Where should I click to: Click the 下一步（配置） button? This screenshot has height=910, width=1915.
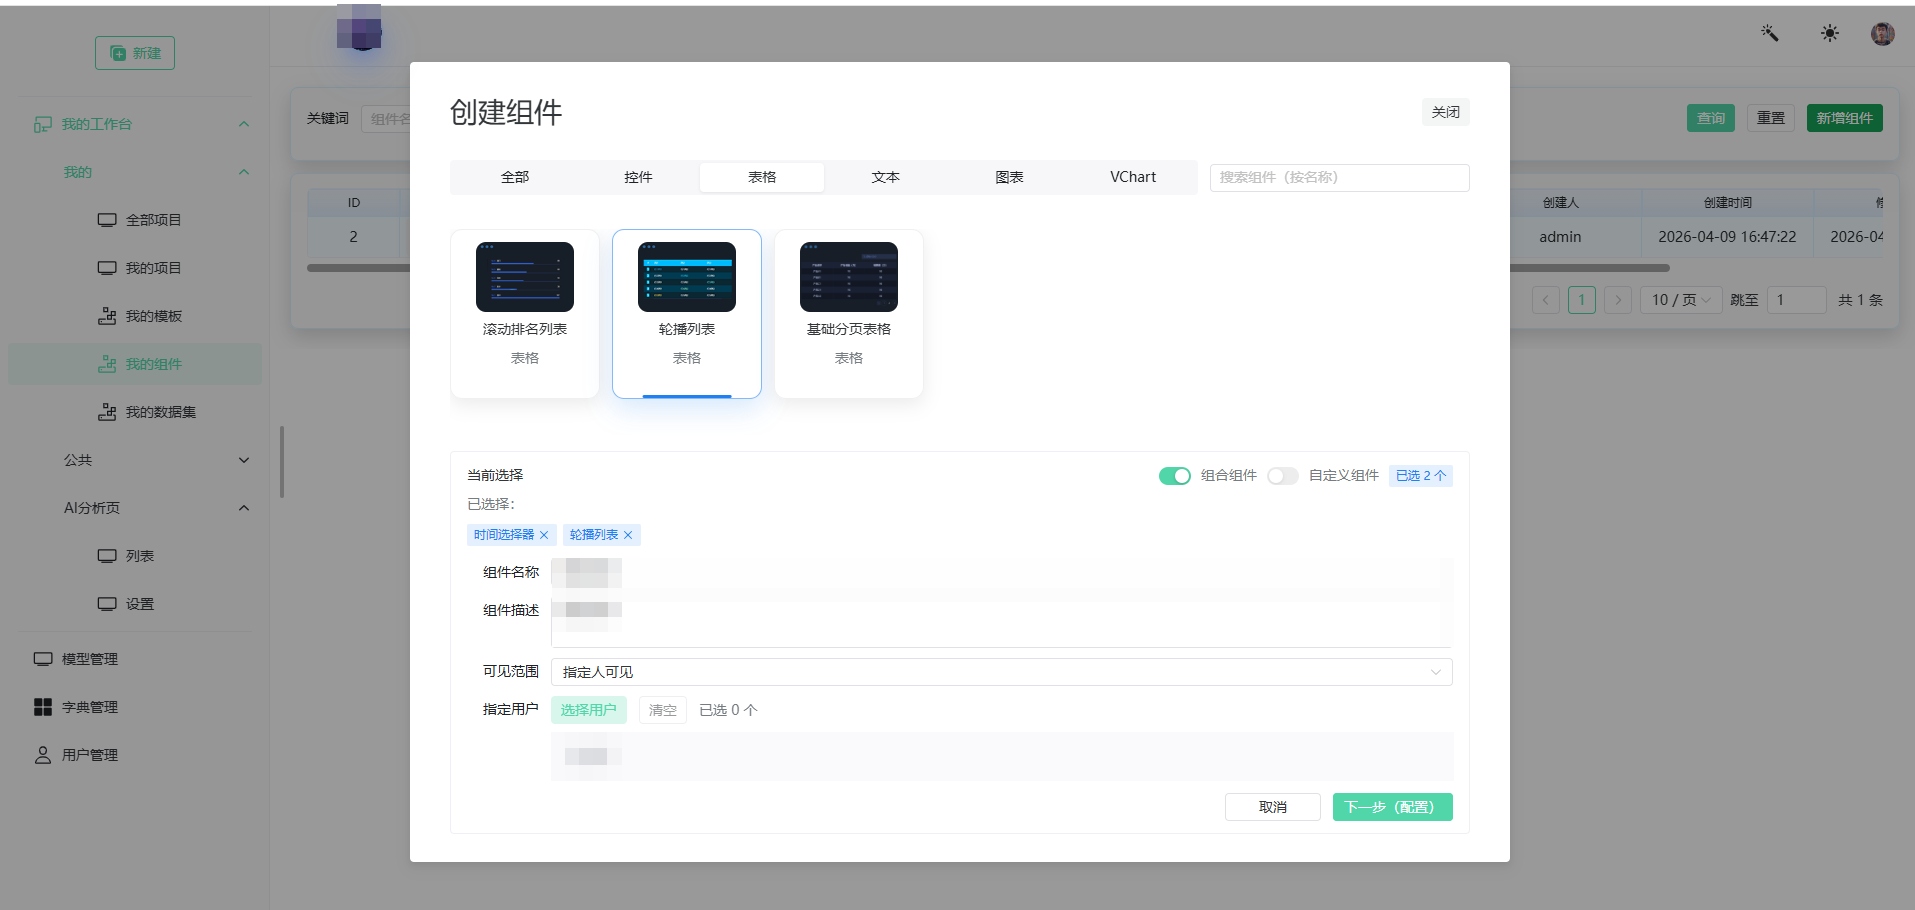1392,807
